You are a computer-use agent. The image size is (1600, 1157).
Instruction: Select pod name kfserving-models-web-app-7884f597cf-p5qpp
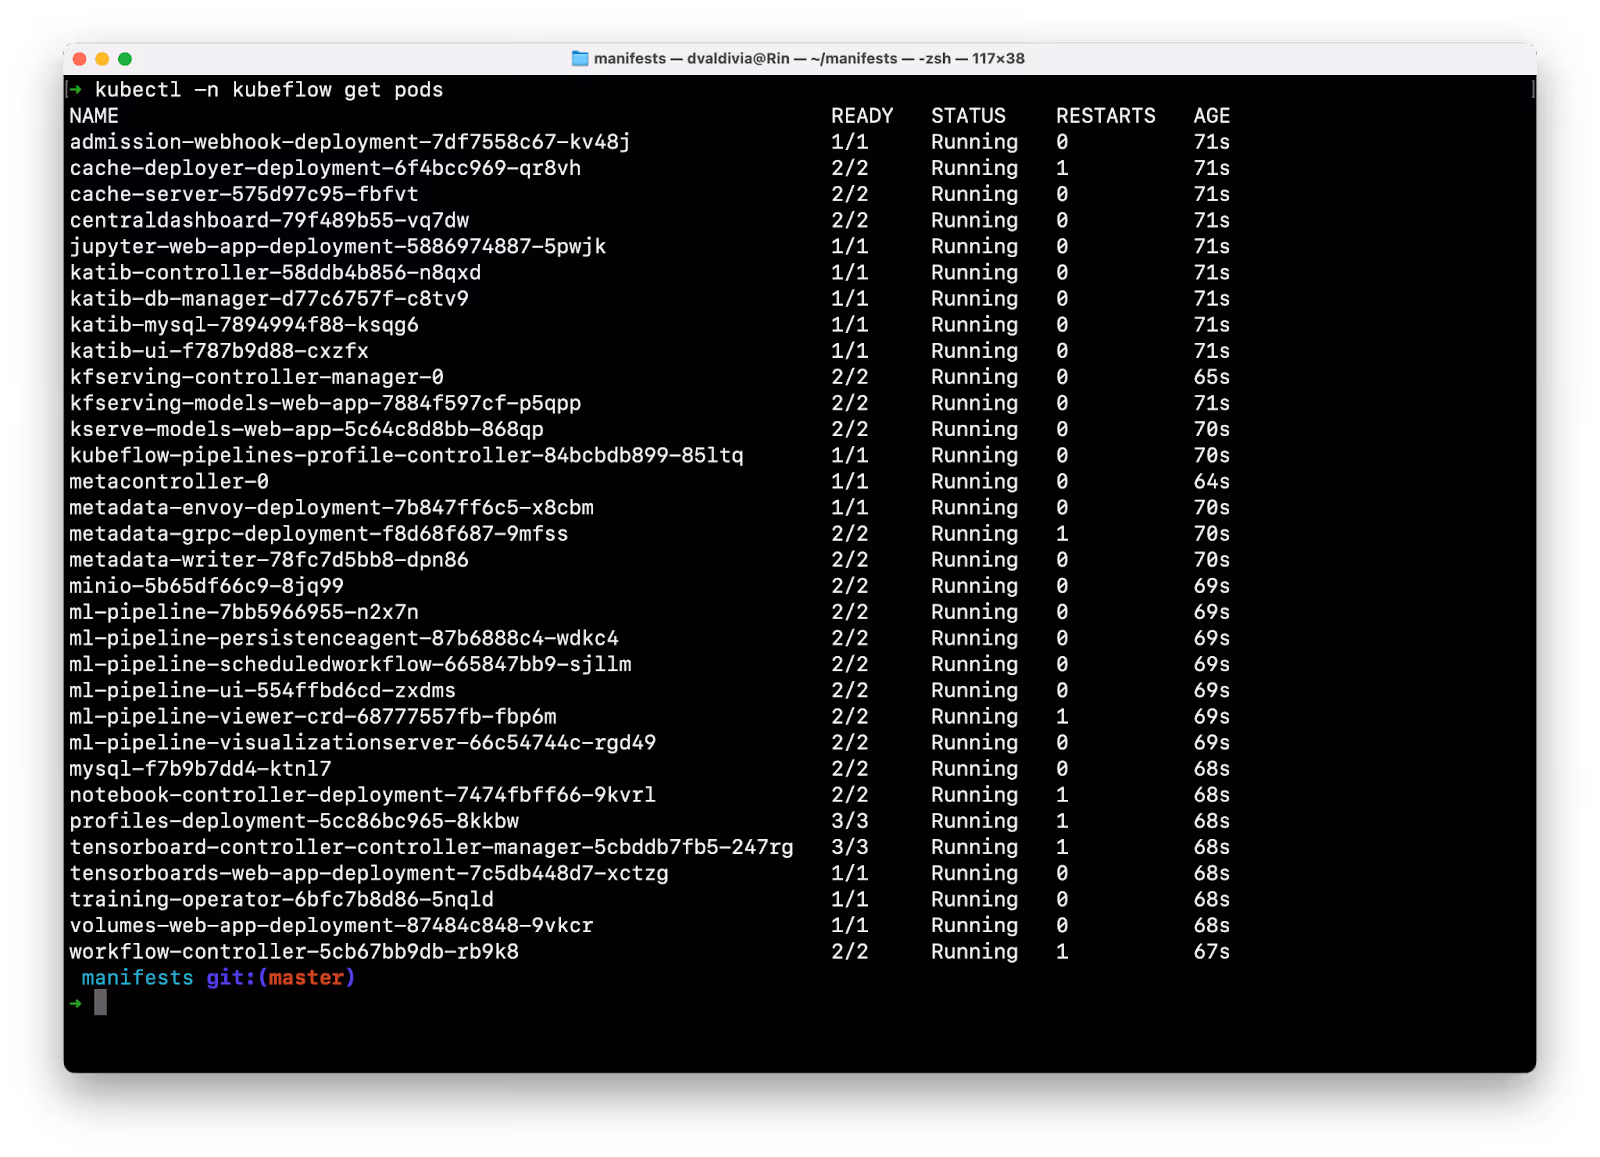325,403
